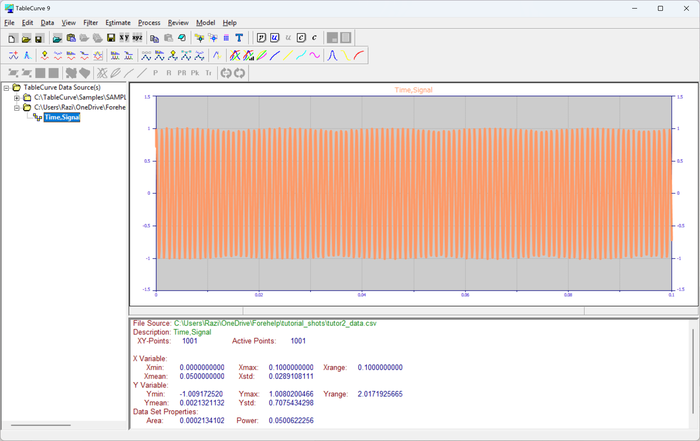Click the orange signal plot area
Image resolution: width=700 pixels, height=441 pixels.
(x=413, y=193)
